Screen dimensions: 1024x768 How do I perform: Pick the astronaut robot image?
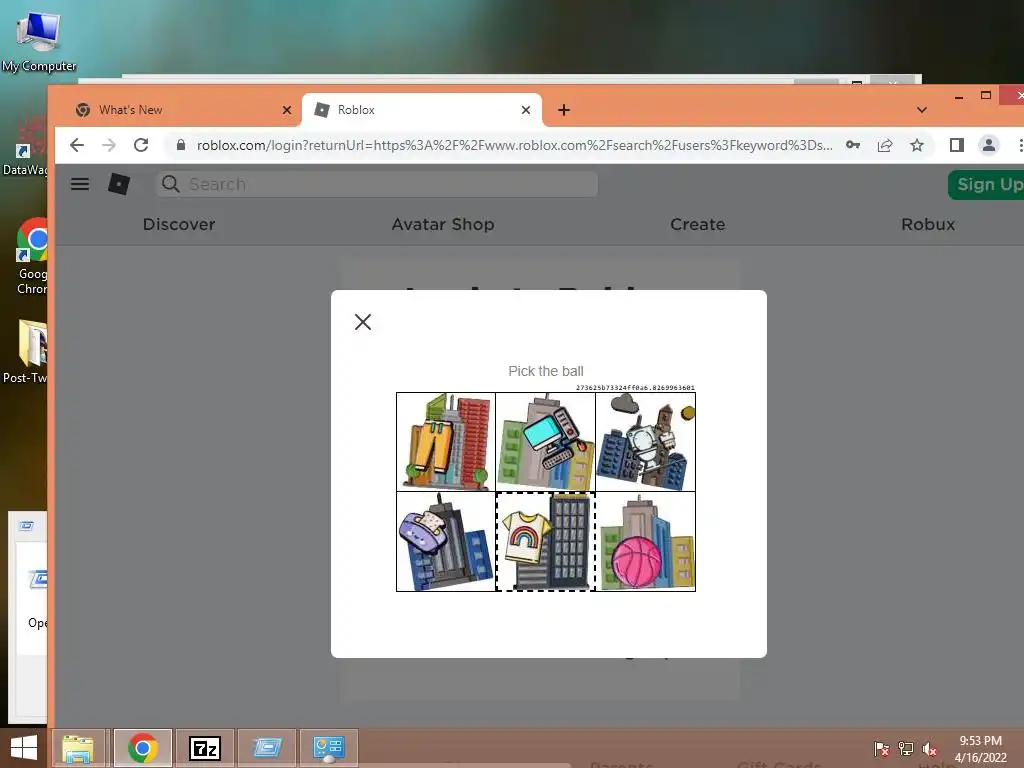(645, 441)
